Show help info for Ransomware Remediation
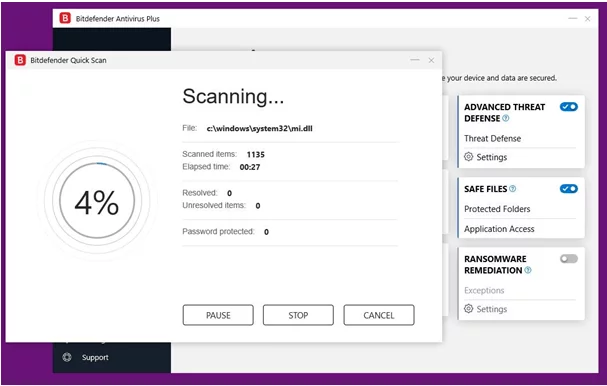This screenshot has height=386, width=607. tap(528, 270)
